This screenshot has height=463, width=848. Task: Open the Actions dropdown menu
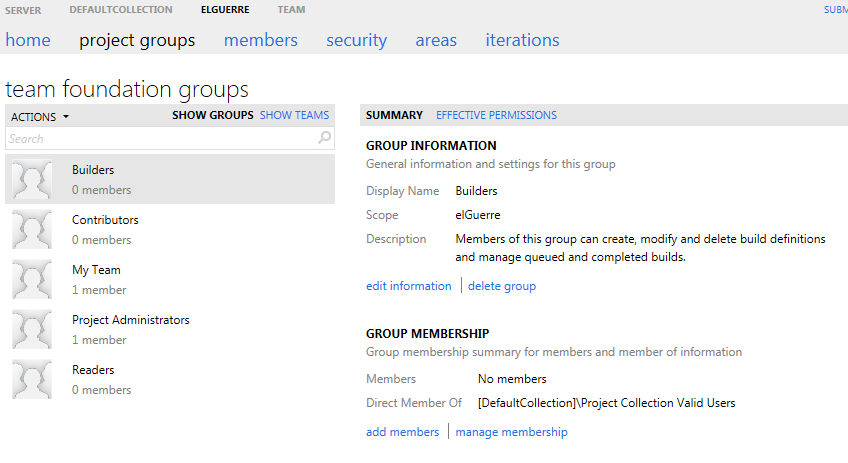tap(40, 116)
